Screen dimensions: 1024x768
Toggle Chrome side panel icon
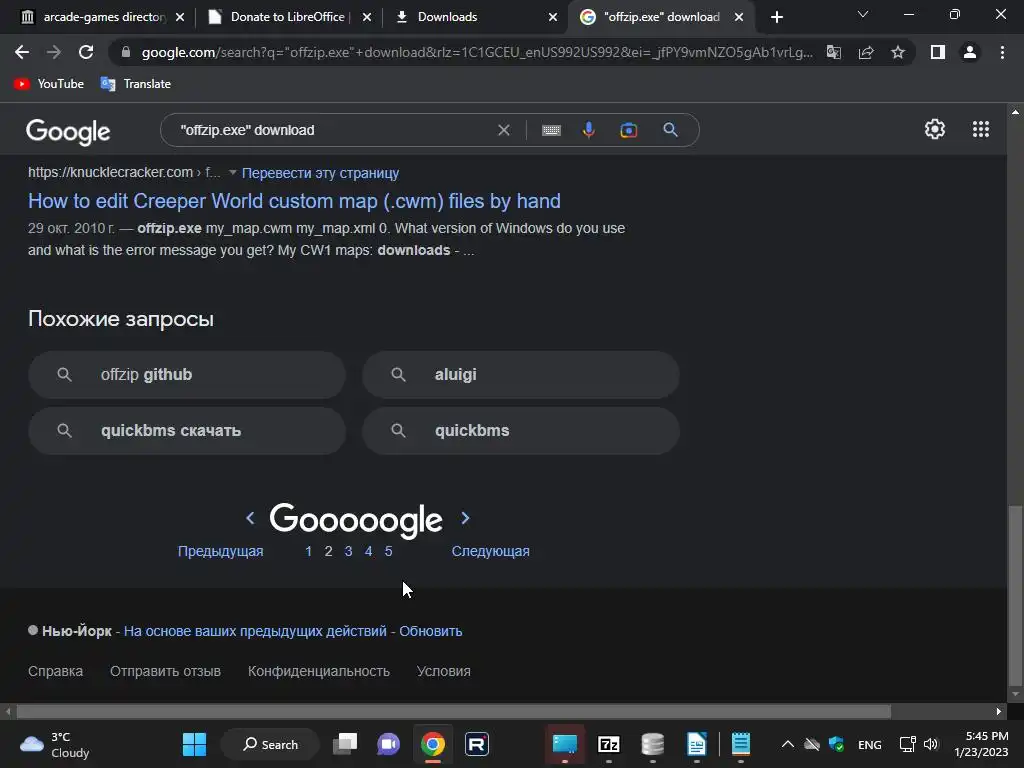tap(938, 52)
